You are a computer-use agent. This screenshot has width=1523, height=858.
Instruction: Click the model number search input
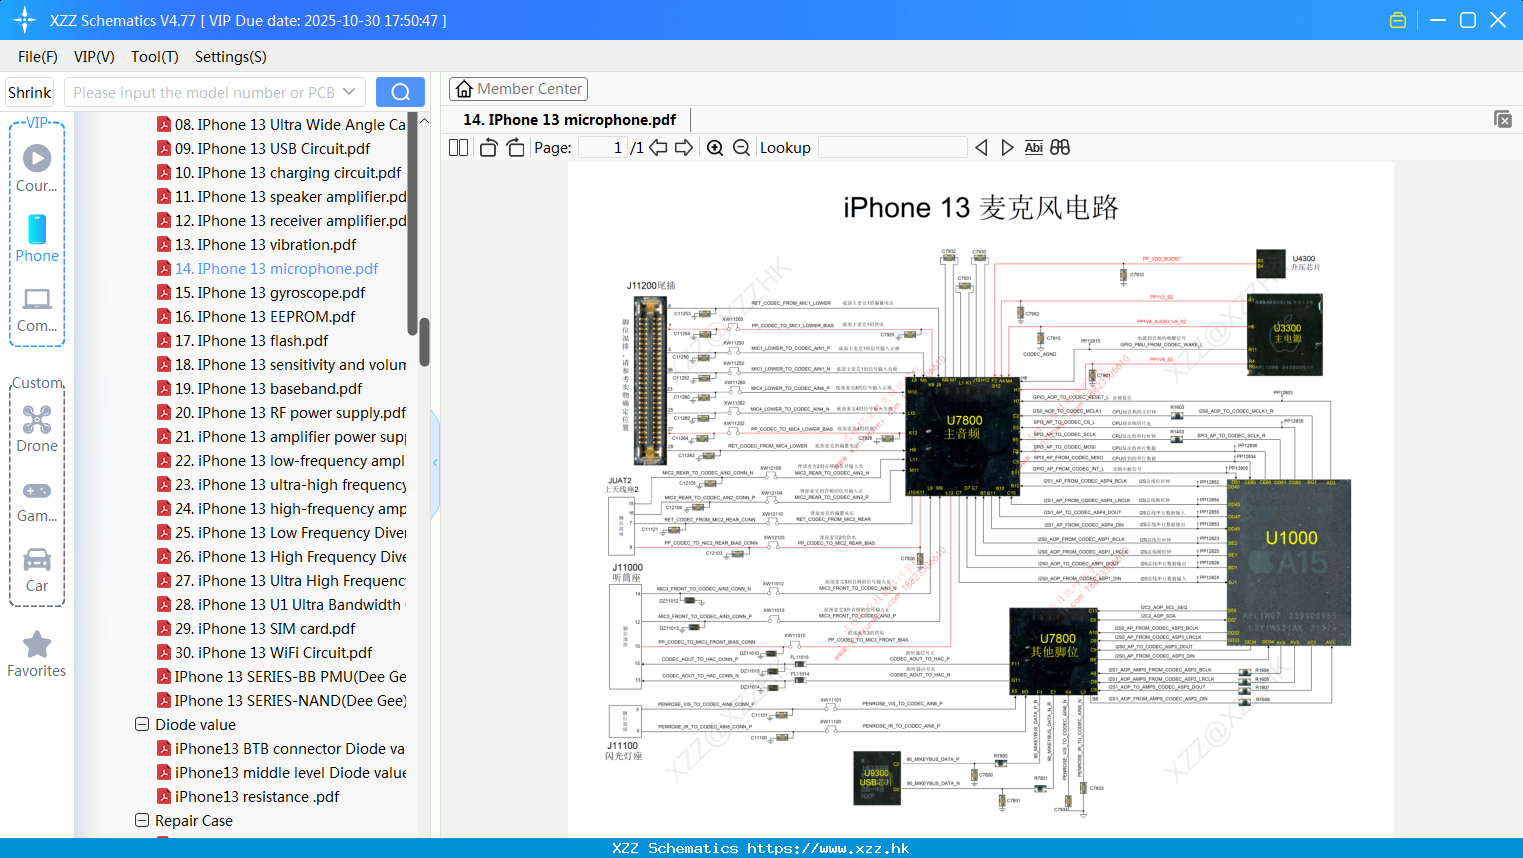[x=205, y=92]
